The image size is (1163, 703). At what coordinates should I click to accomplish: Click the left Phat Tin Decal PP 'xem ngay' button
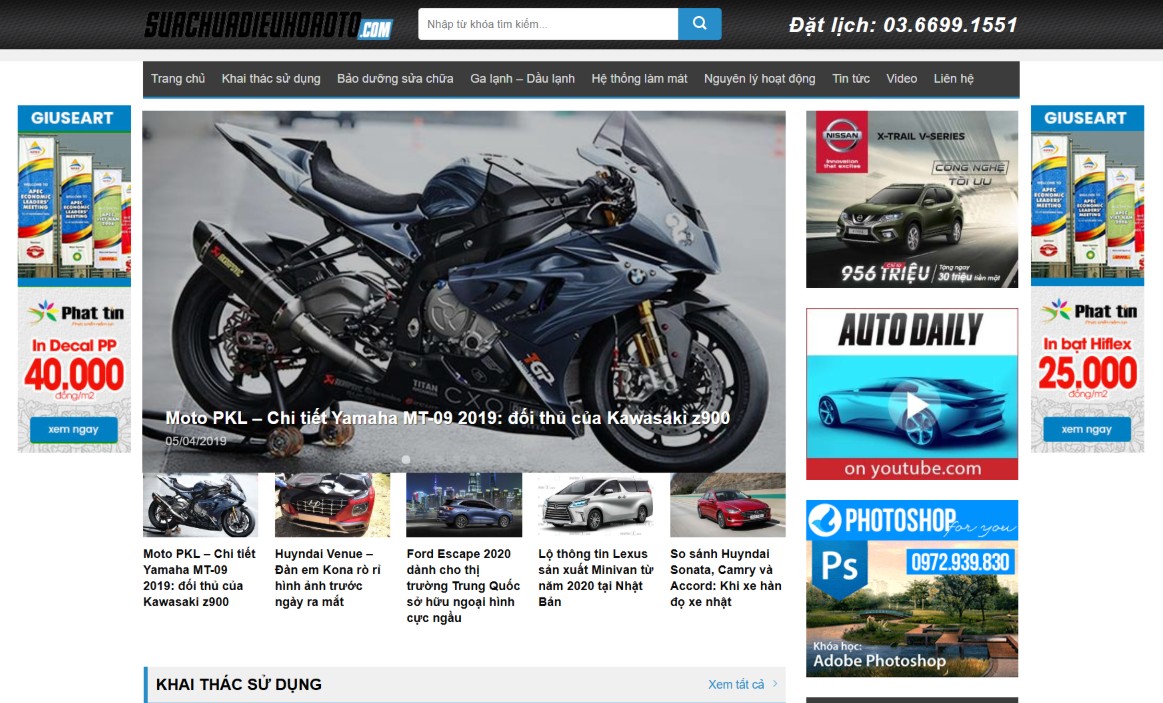[74, 429]
